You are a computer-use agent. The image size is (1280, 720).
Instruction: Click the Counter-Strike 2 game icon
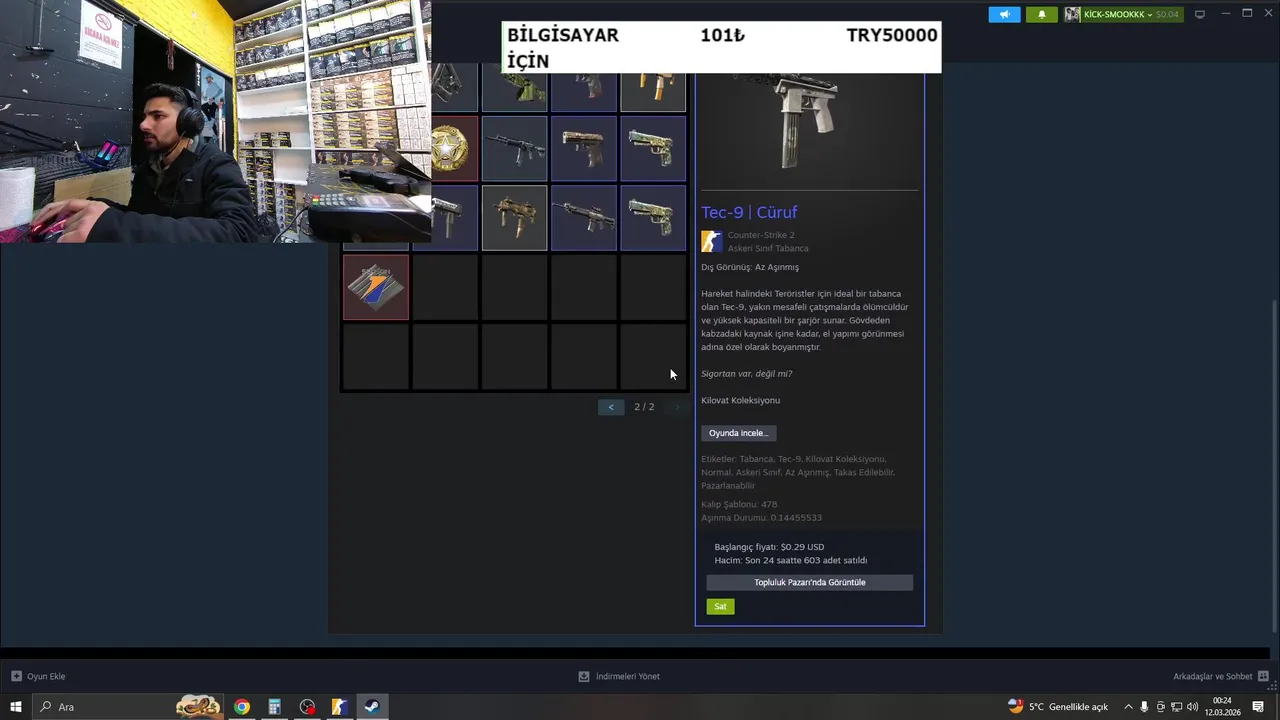[x=711, y=241]
